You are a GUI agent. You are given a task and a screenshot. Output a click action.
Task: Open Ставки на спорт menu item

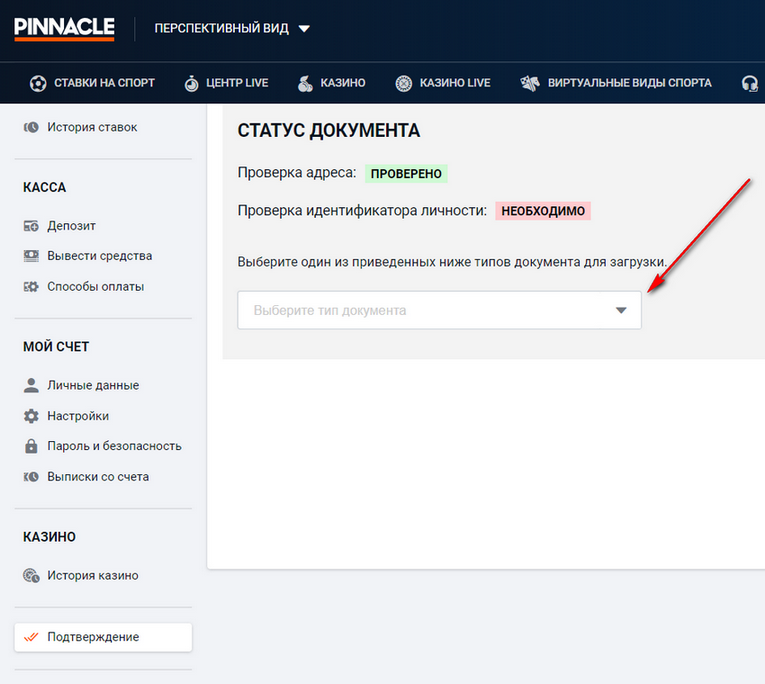tap(104, 83)
